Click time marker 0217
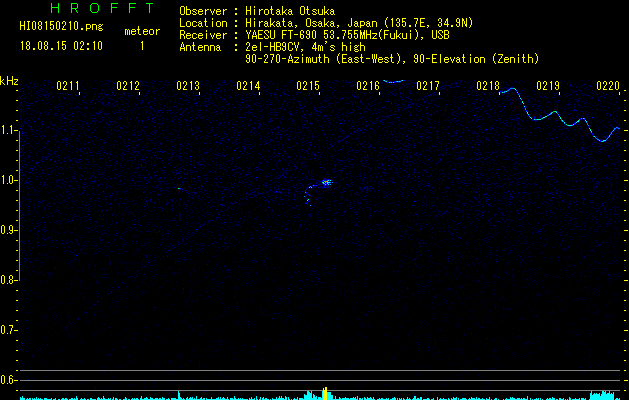This screenshot has height=400, width=629. click(x=428, y=86)
